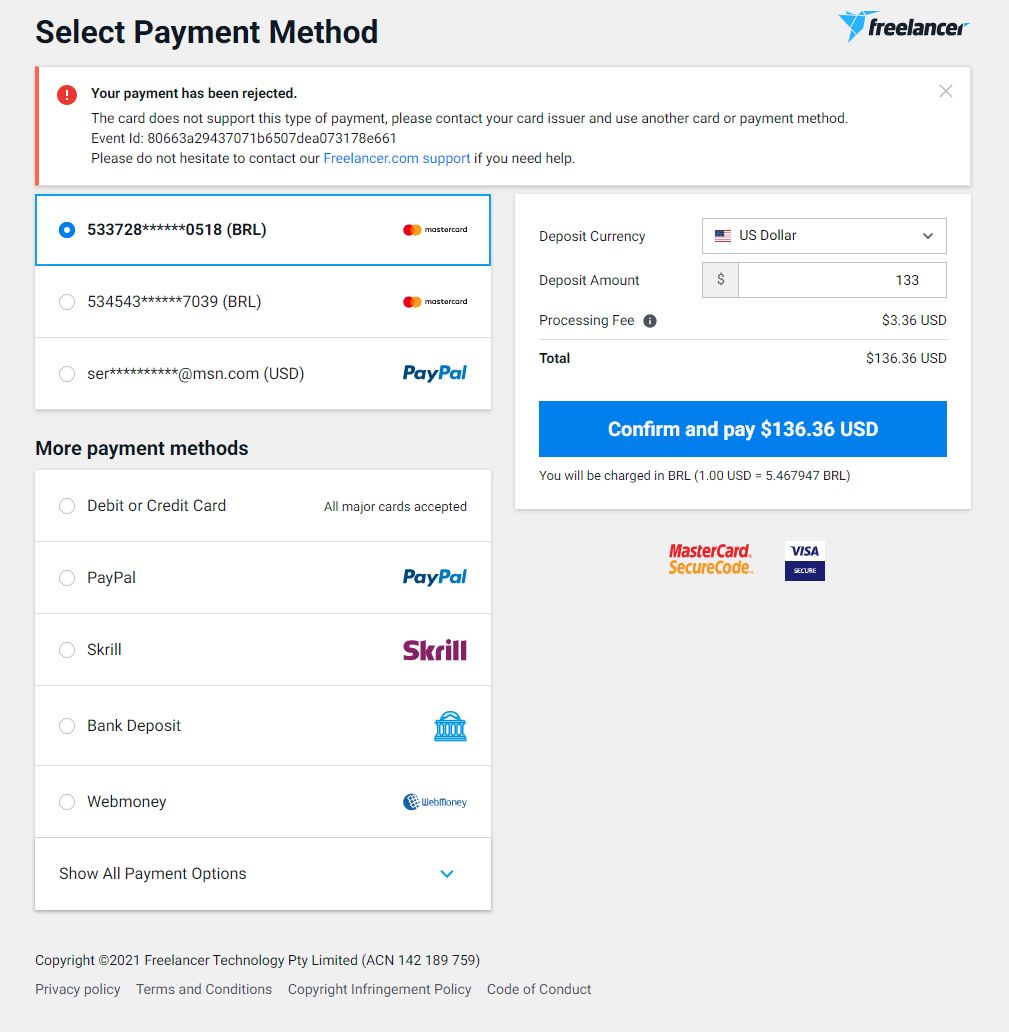
Task: Select card ending 7039 radio button
Action: click(x=67, y=302)
